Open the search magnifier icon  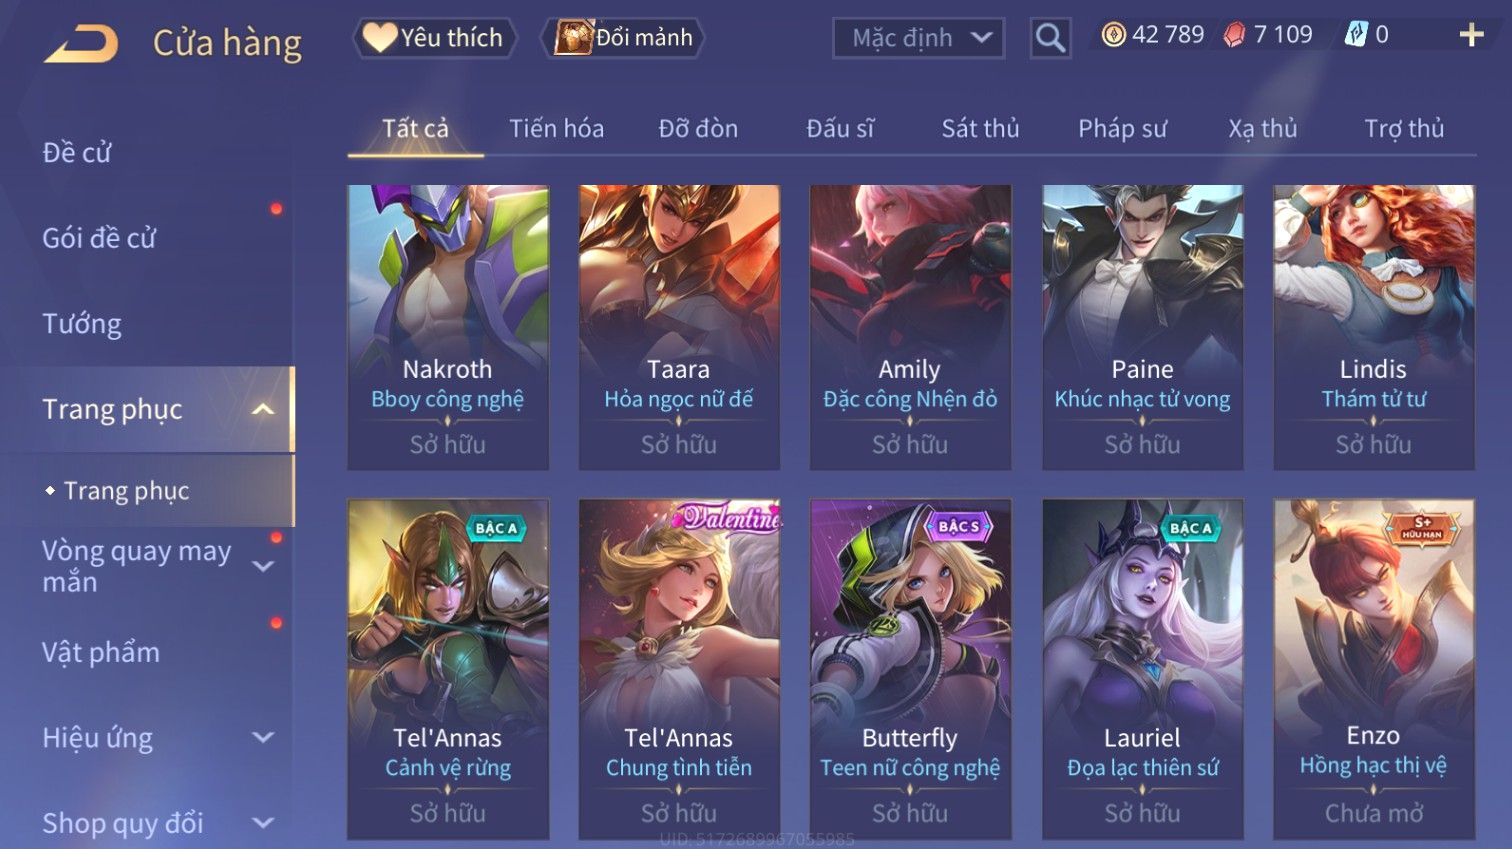point(1050,38)
